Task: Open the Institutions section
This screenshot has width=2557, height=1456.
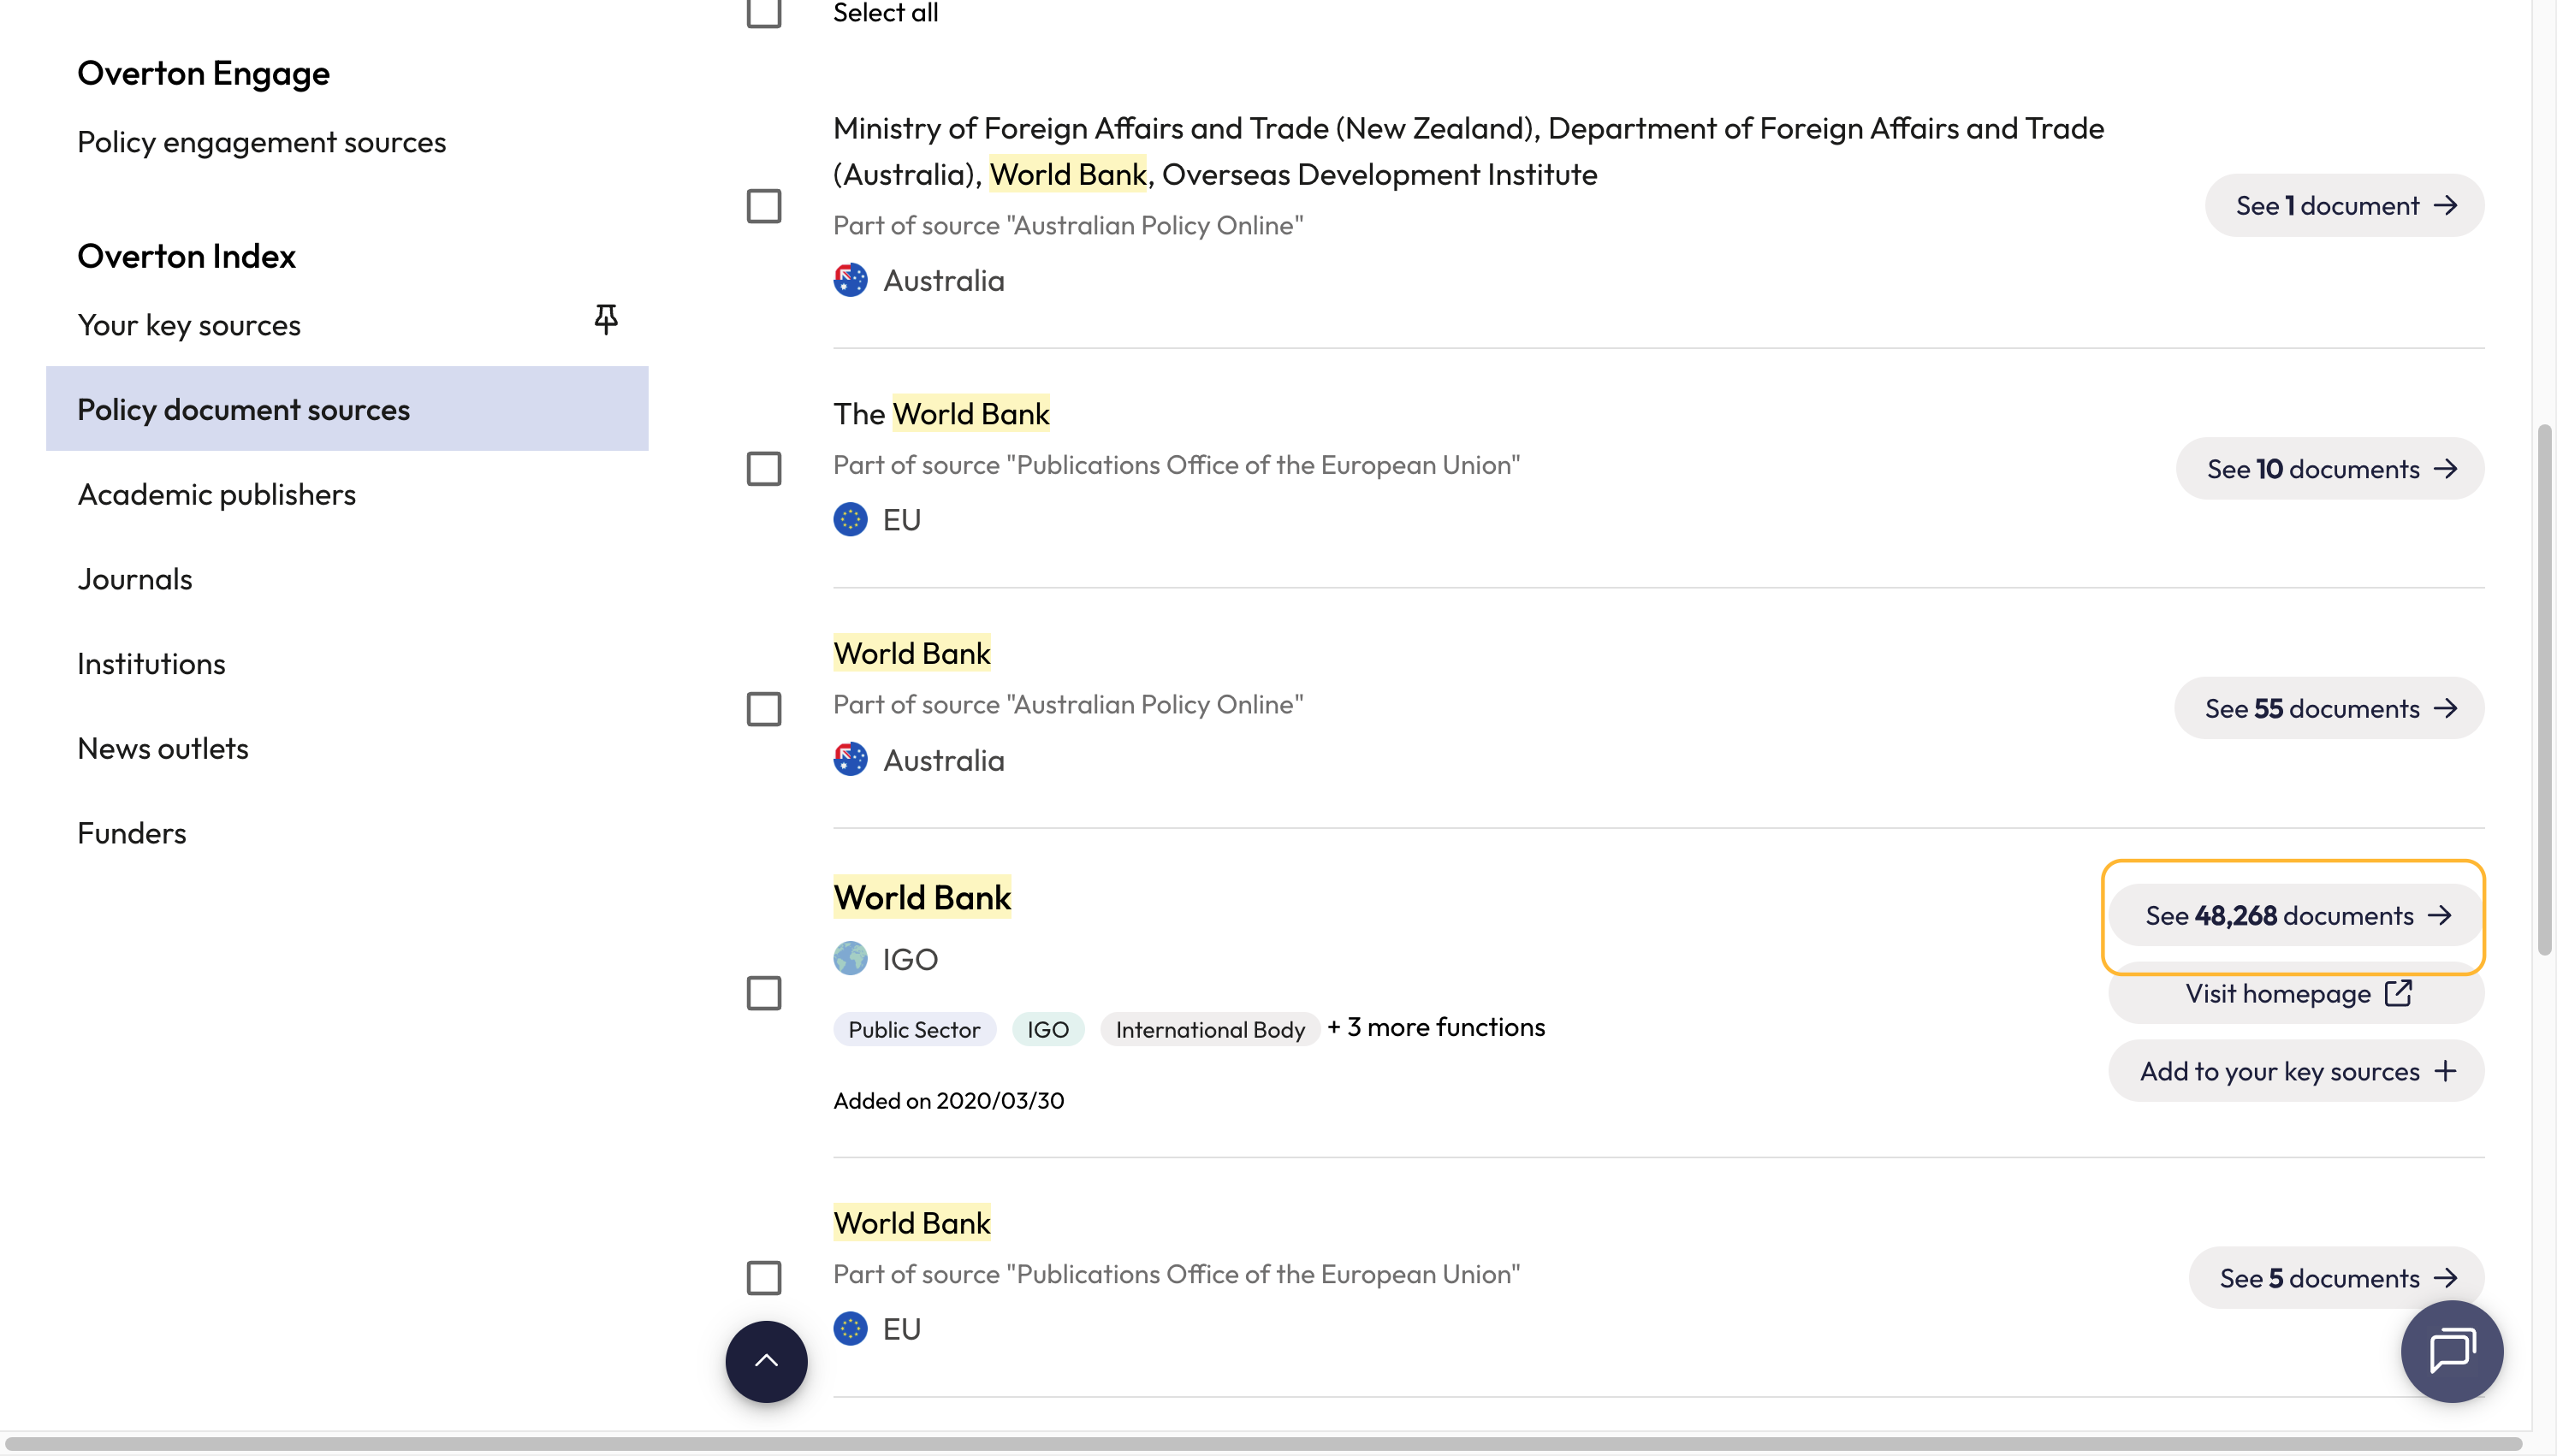Action: click(151, 664)
